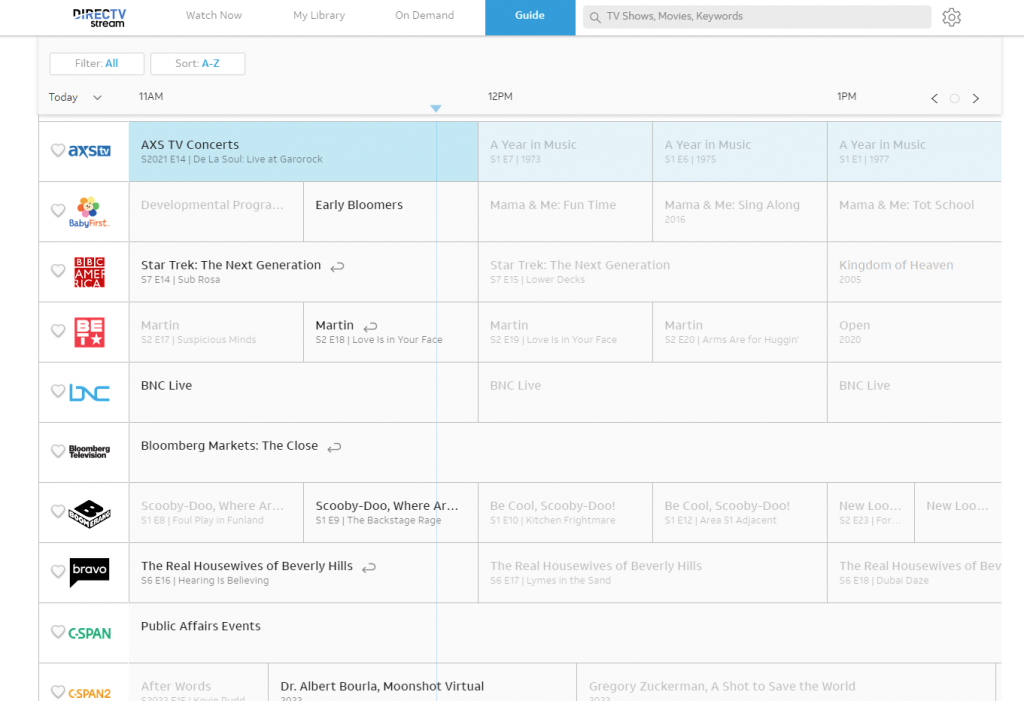Screen dimensions: 1024x701
Task: Click the BBC America channel logo
Action: tap(90, 271)
